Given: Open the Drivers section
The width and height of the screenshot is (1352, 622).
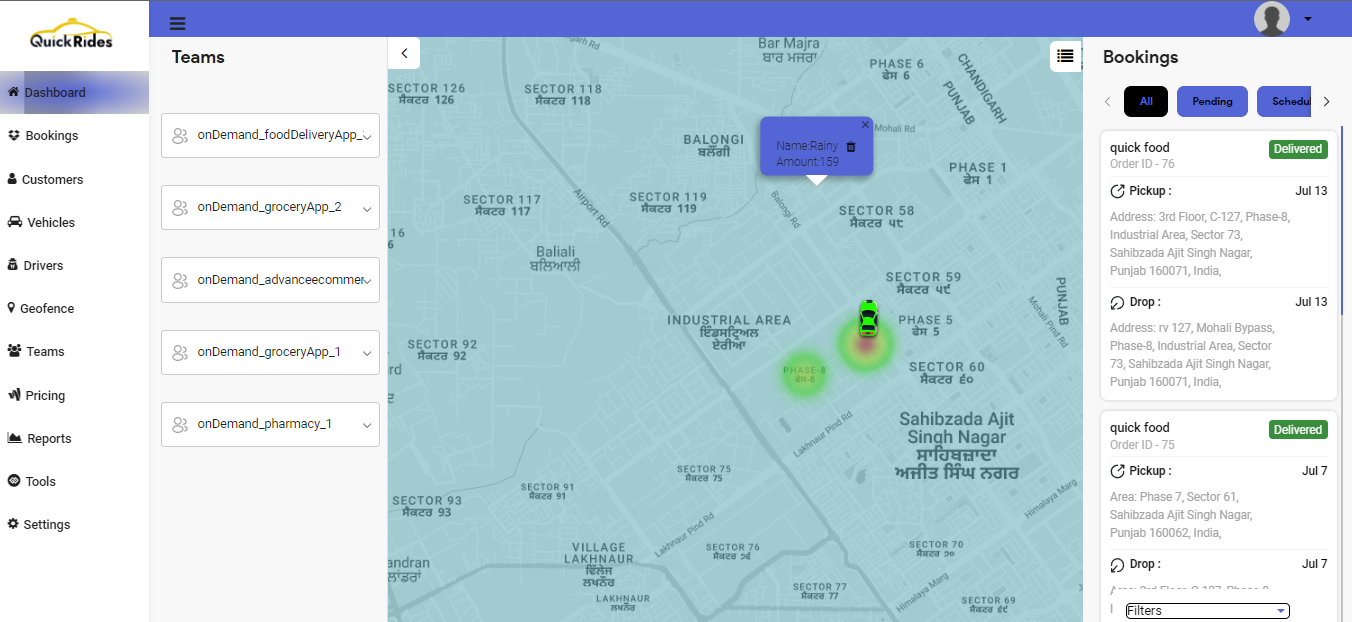Looking at the screenshot, I should pyautogui.click(x=44, y=265).
